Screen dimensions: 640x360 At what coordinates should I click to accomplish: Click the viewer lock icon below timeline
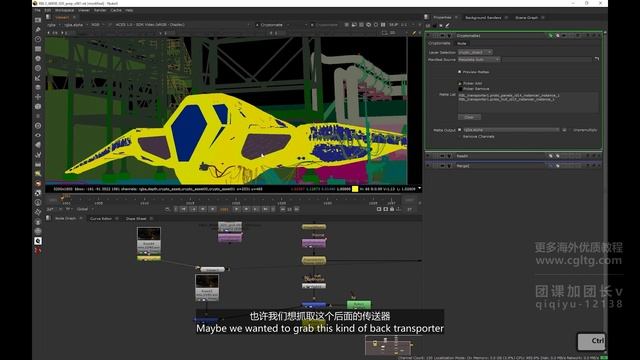click(x=392, y=209)
